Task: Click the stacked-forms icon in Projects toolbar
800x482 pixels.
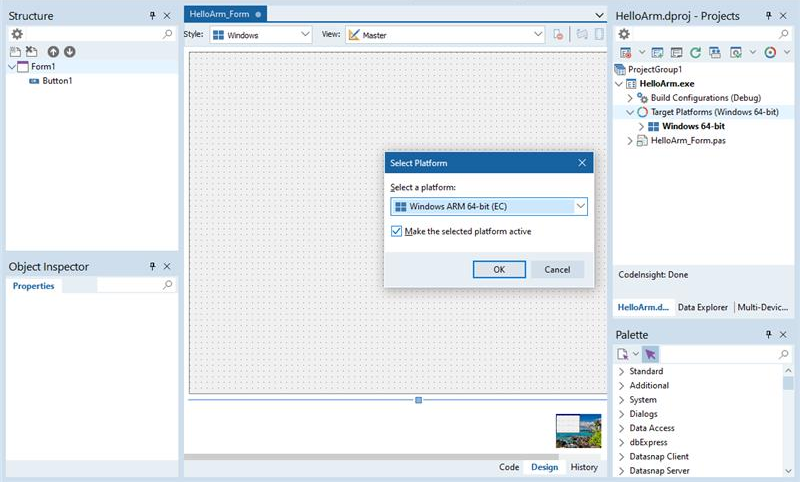Action: (x=715, y=53)
